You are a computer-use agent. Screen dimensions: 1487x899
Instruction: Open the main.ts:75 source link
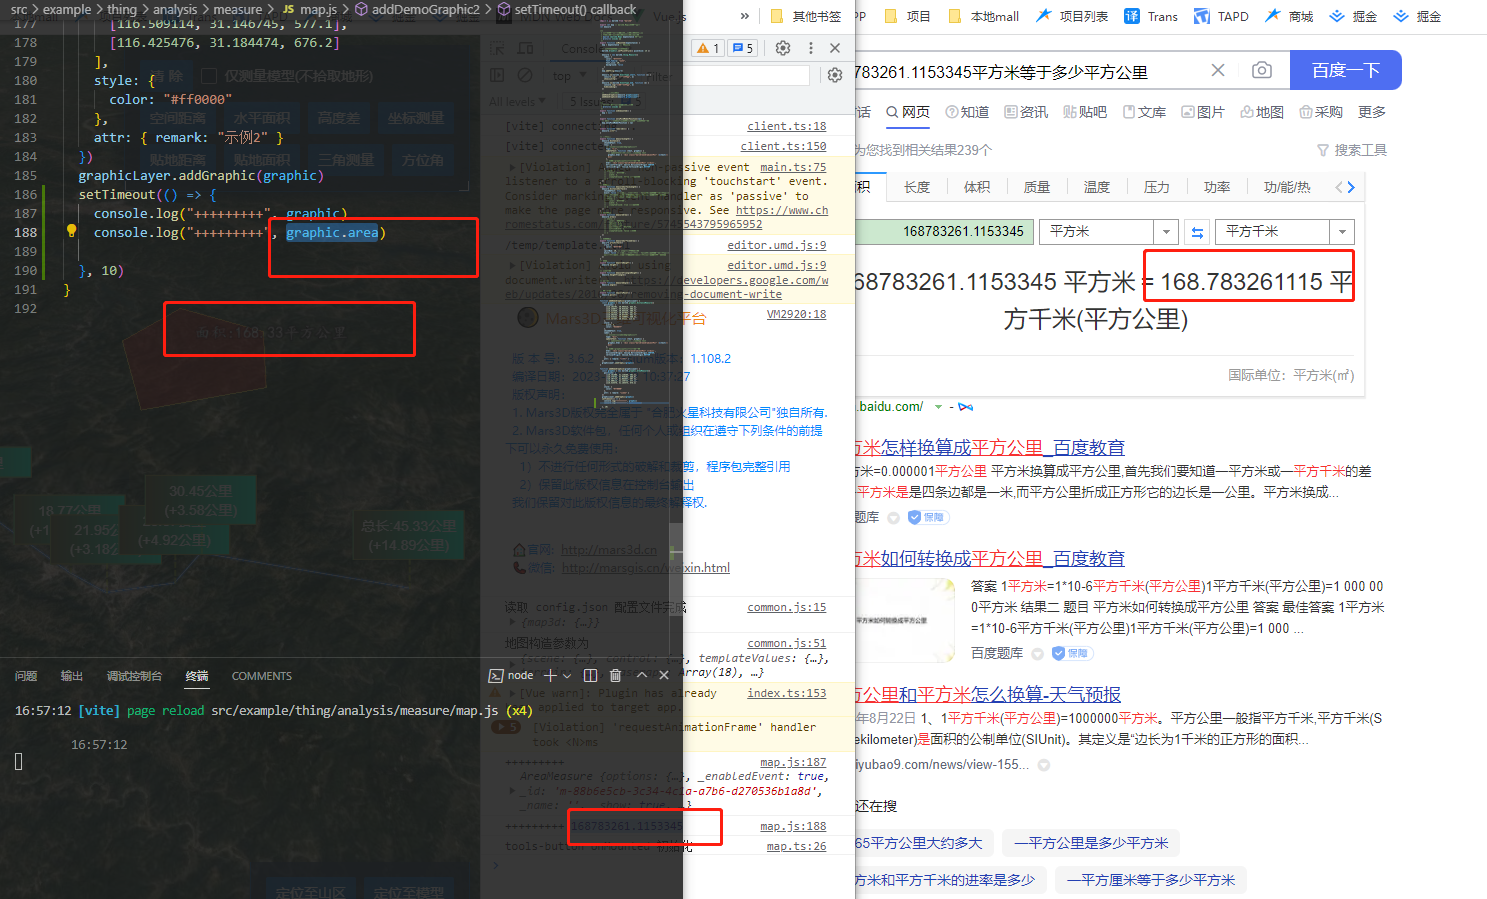[x=793, y=167]
